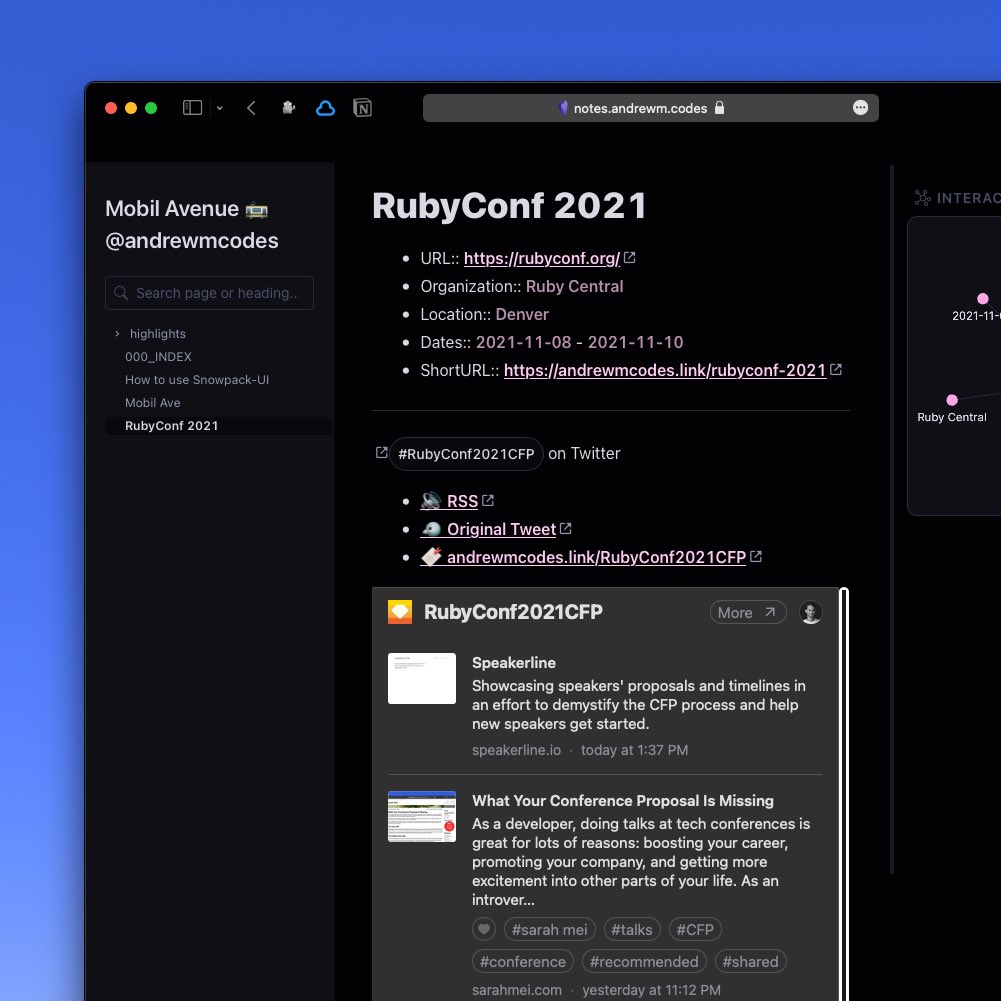The height and width of the screenshot is (1001, 1001).
Task: Open the Denver location link
Action: click(522, 314)
